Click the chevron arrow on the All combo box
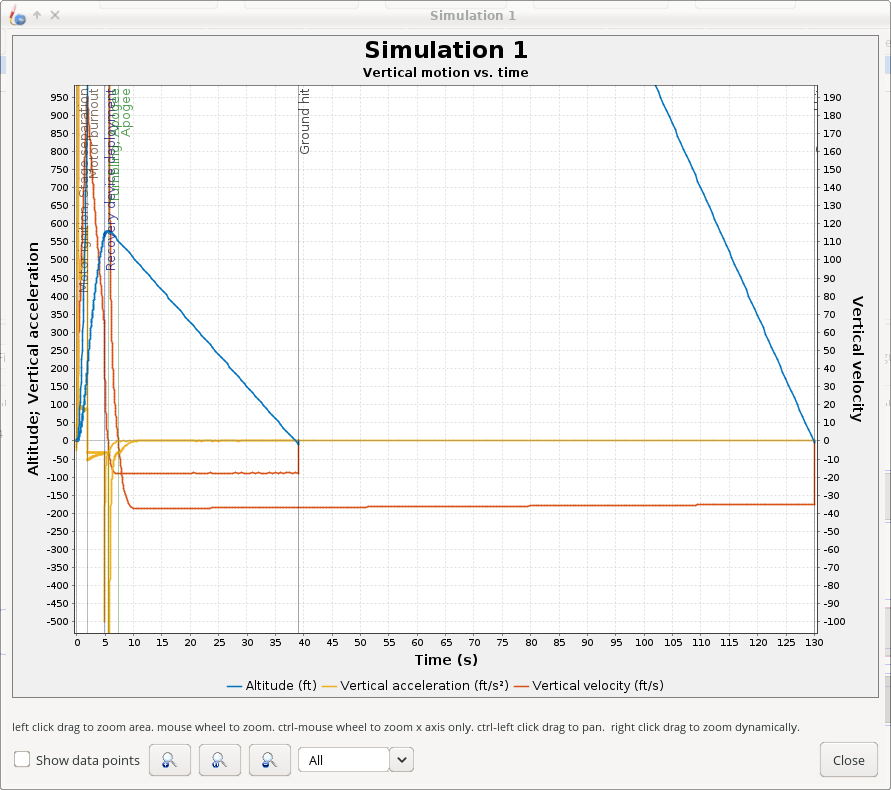Viewport: 891px width, 790px height. coord(401,760)
